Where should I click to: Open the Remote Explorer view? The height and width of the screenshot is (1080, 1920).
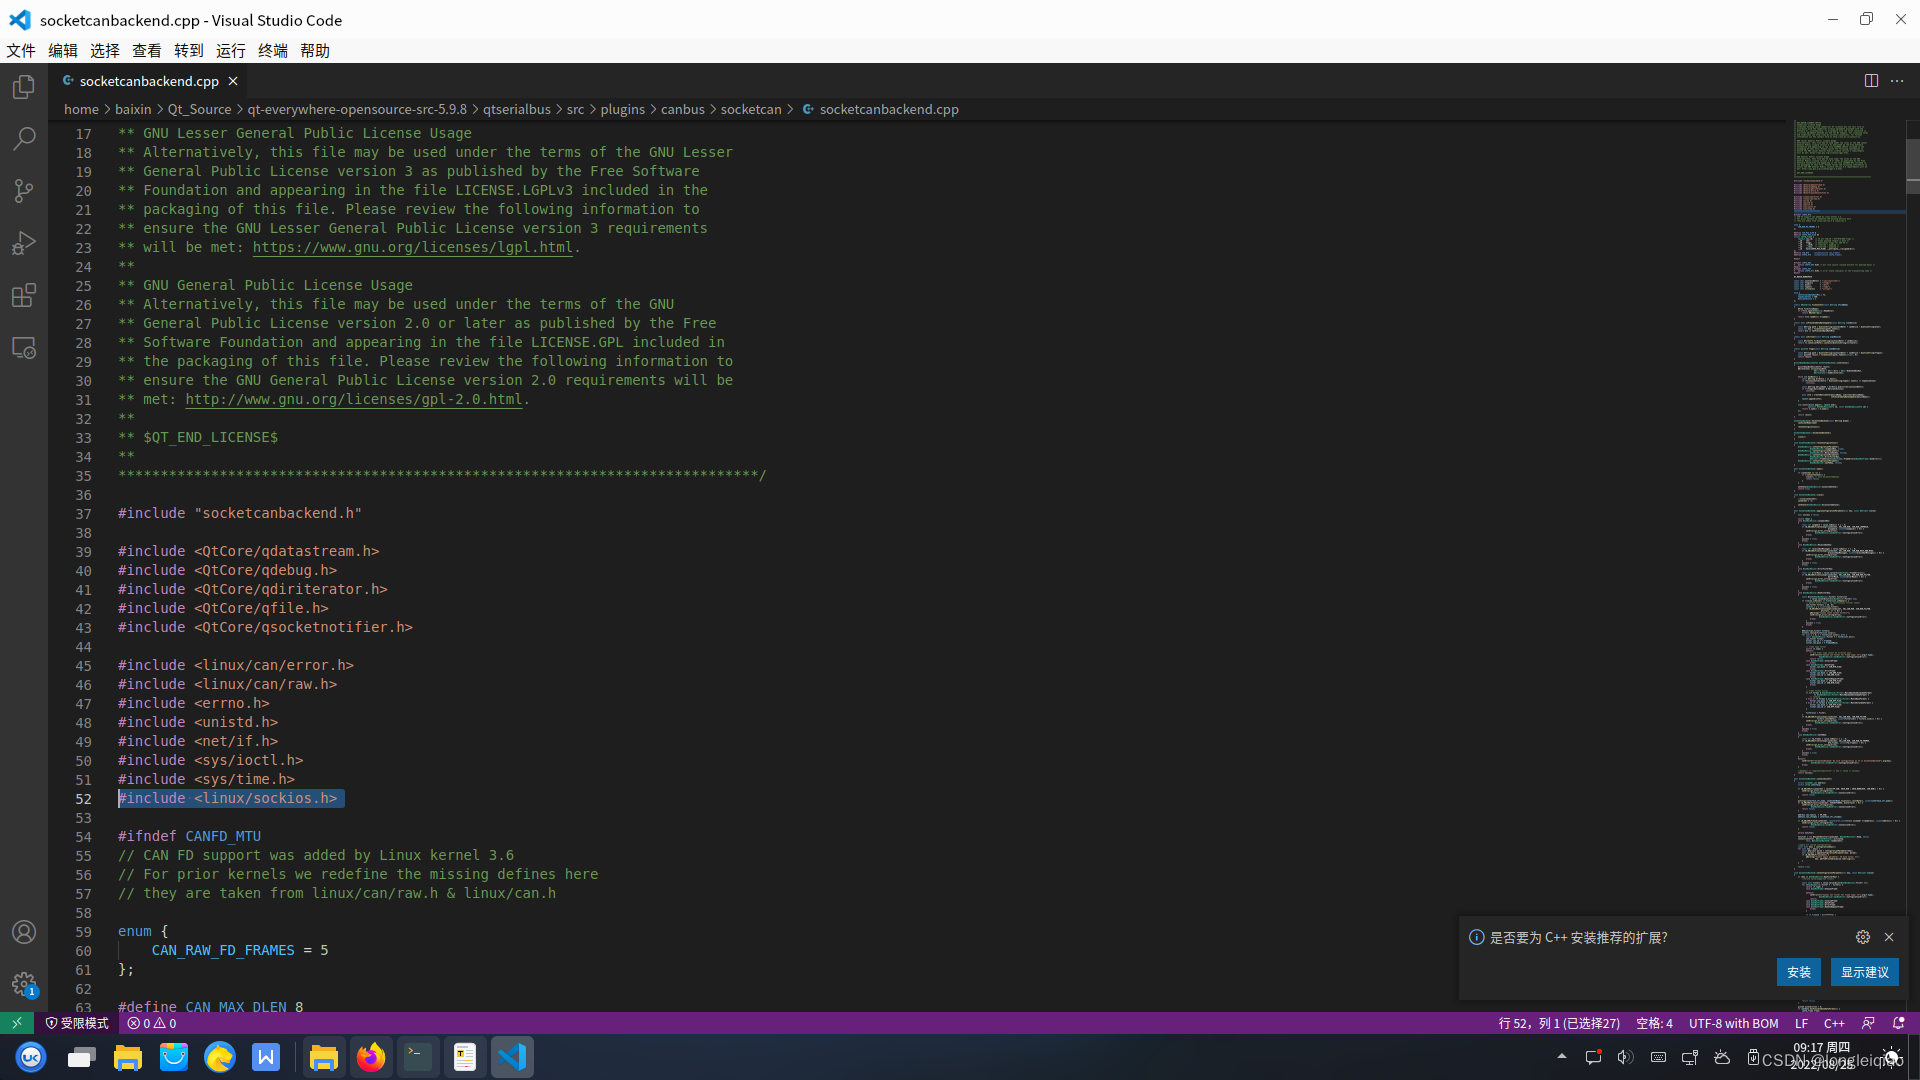(x=24, y=347)
